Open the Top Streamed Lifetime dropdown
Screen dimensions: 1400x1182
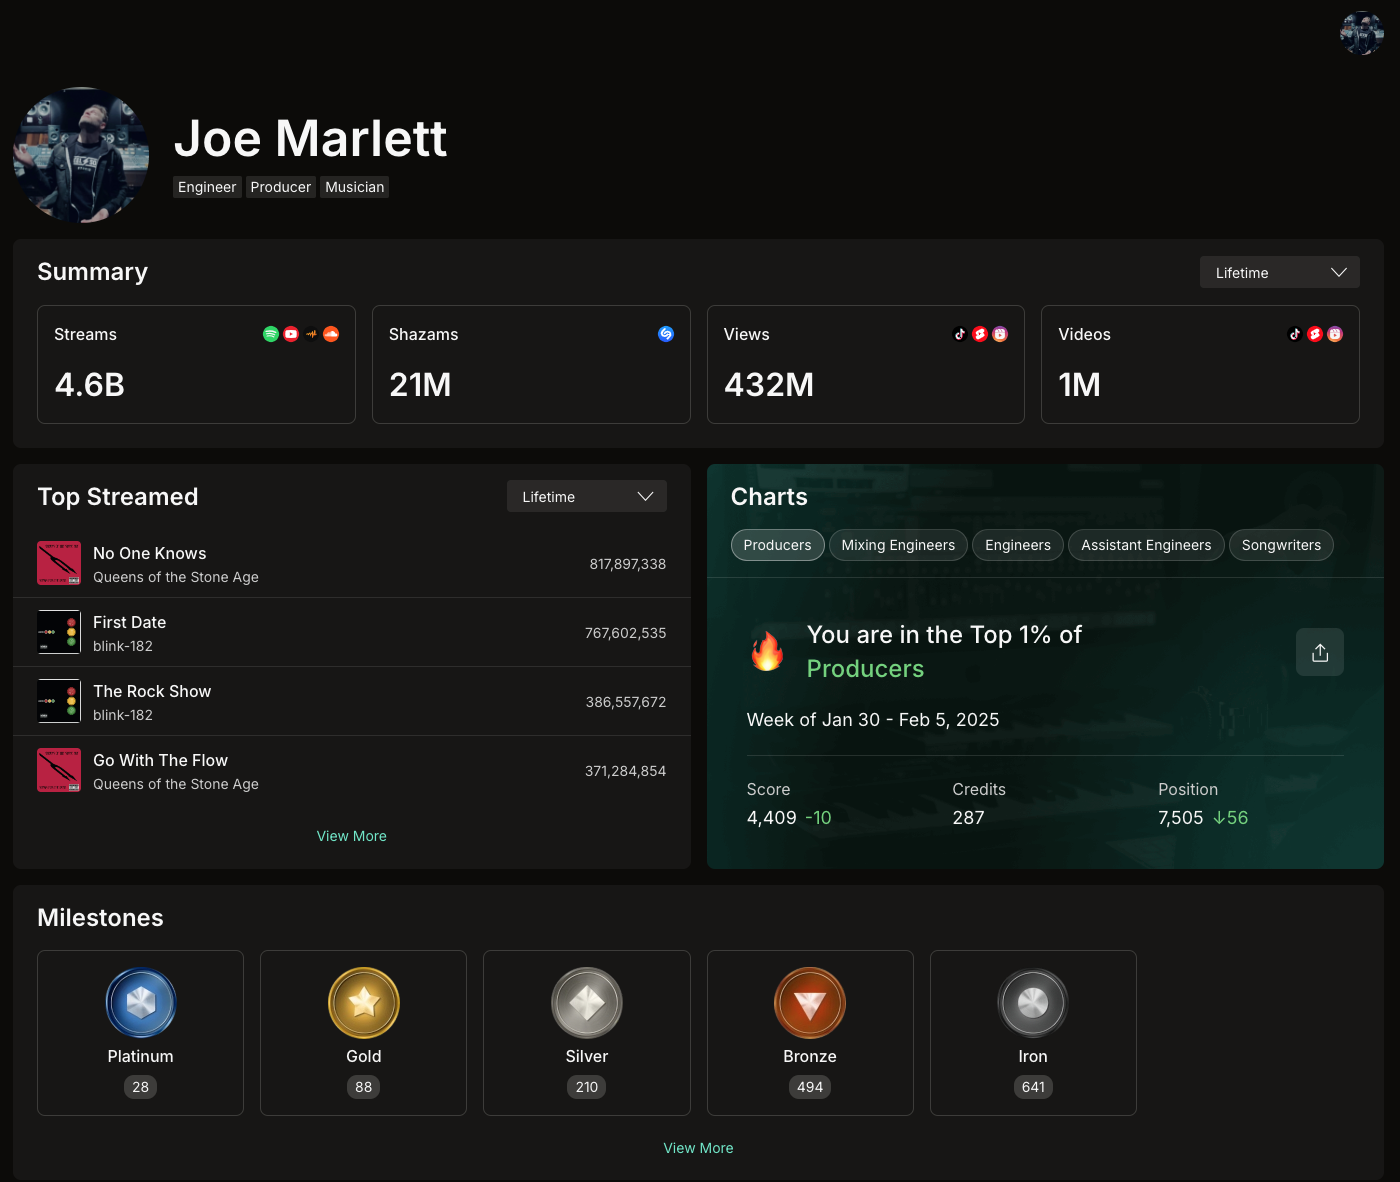587,496
